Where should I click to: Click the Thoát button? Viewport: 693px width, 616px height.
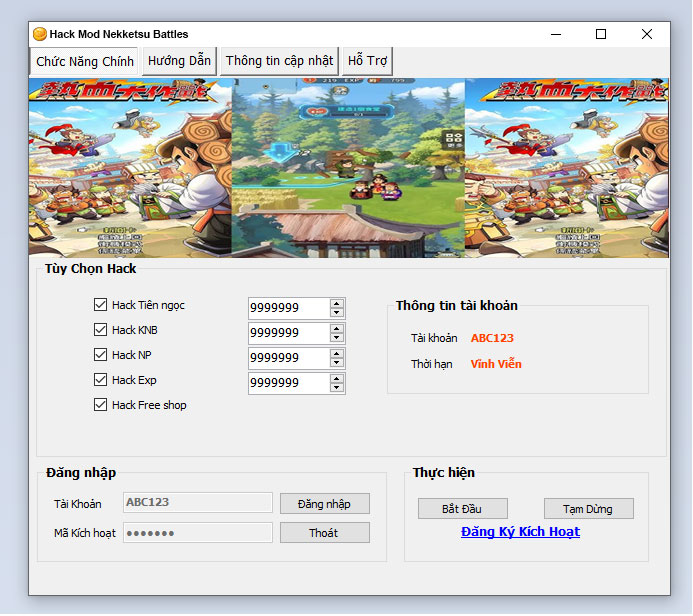325,532
